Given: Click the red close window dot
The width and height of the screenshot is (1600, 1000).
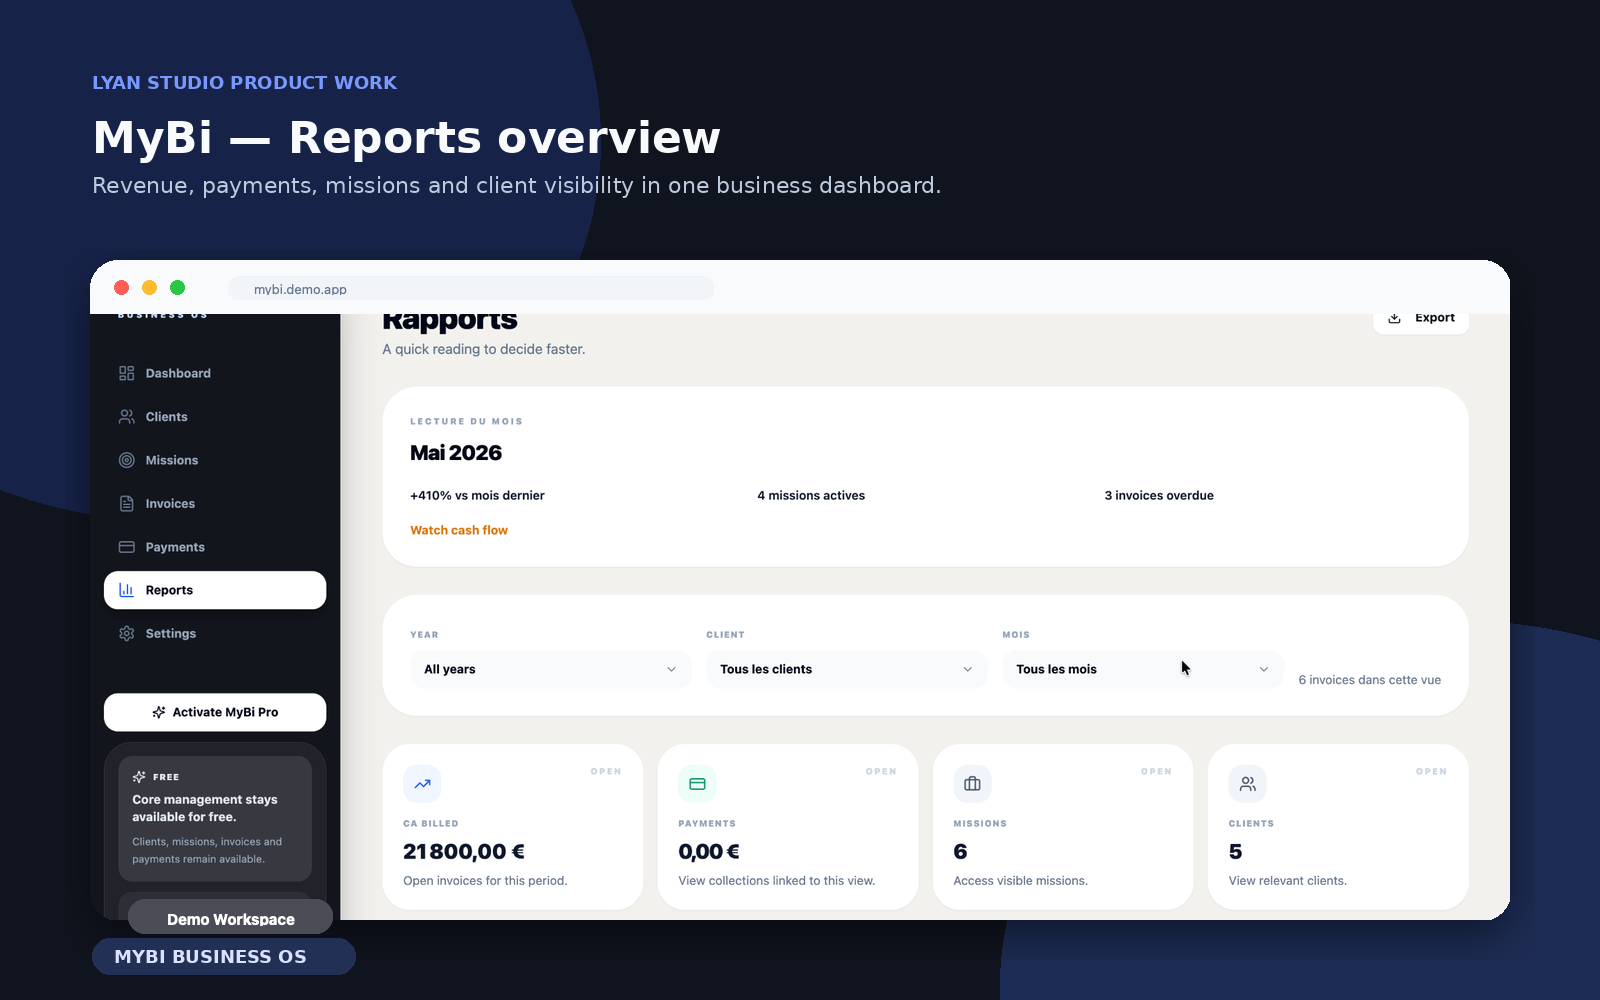Looking at the screenshot, I should (x=122, y=288).
